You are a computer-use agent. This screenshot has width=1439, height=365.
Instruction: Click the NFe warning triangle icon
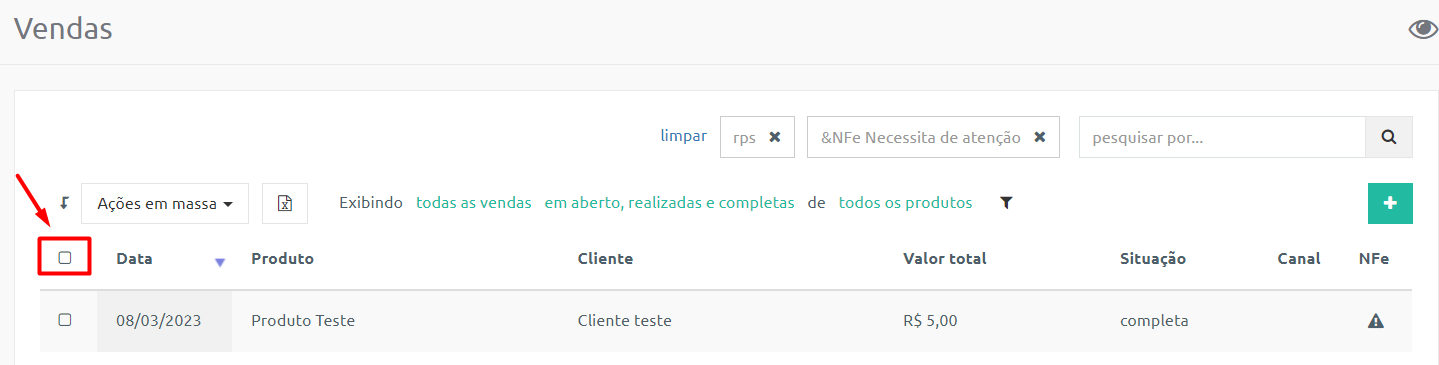pyautogui.click(x=1375, y=321)
